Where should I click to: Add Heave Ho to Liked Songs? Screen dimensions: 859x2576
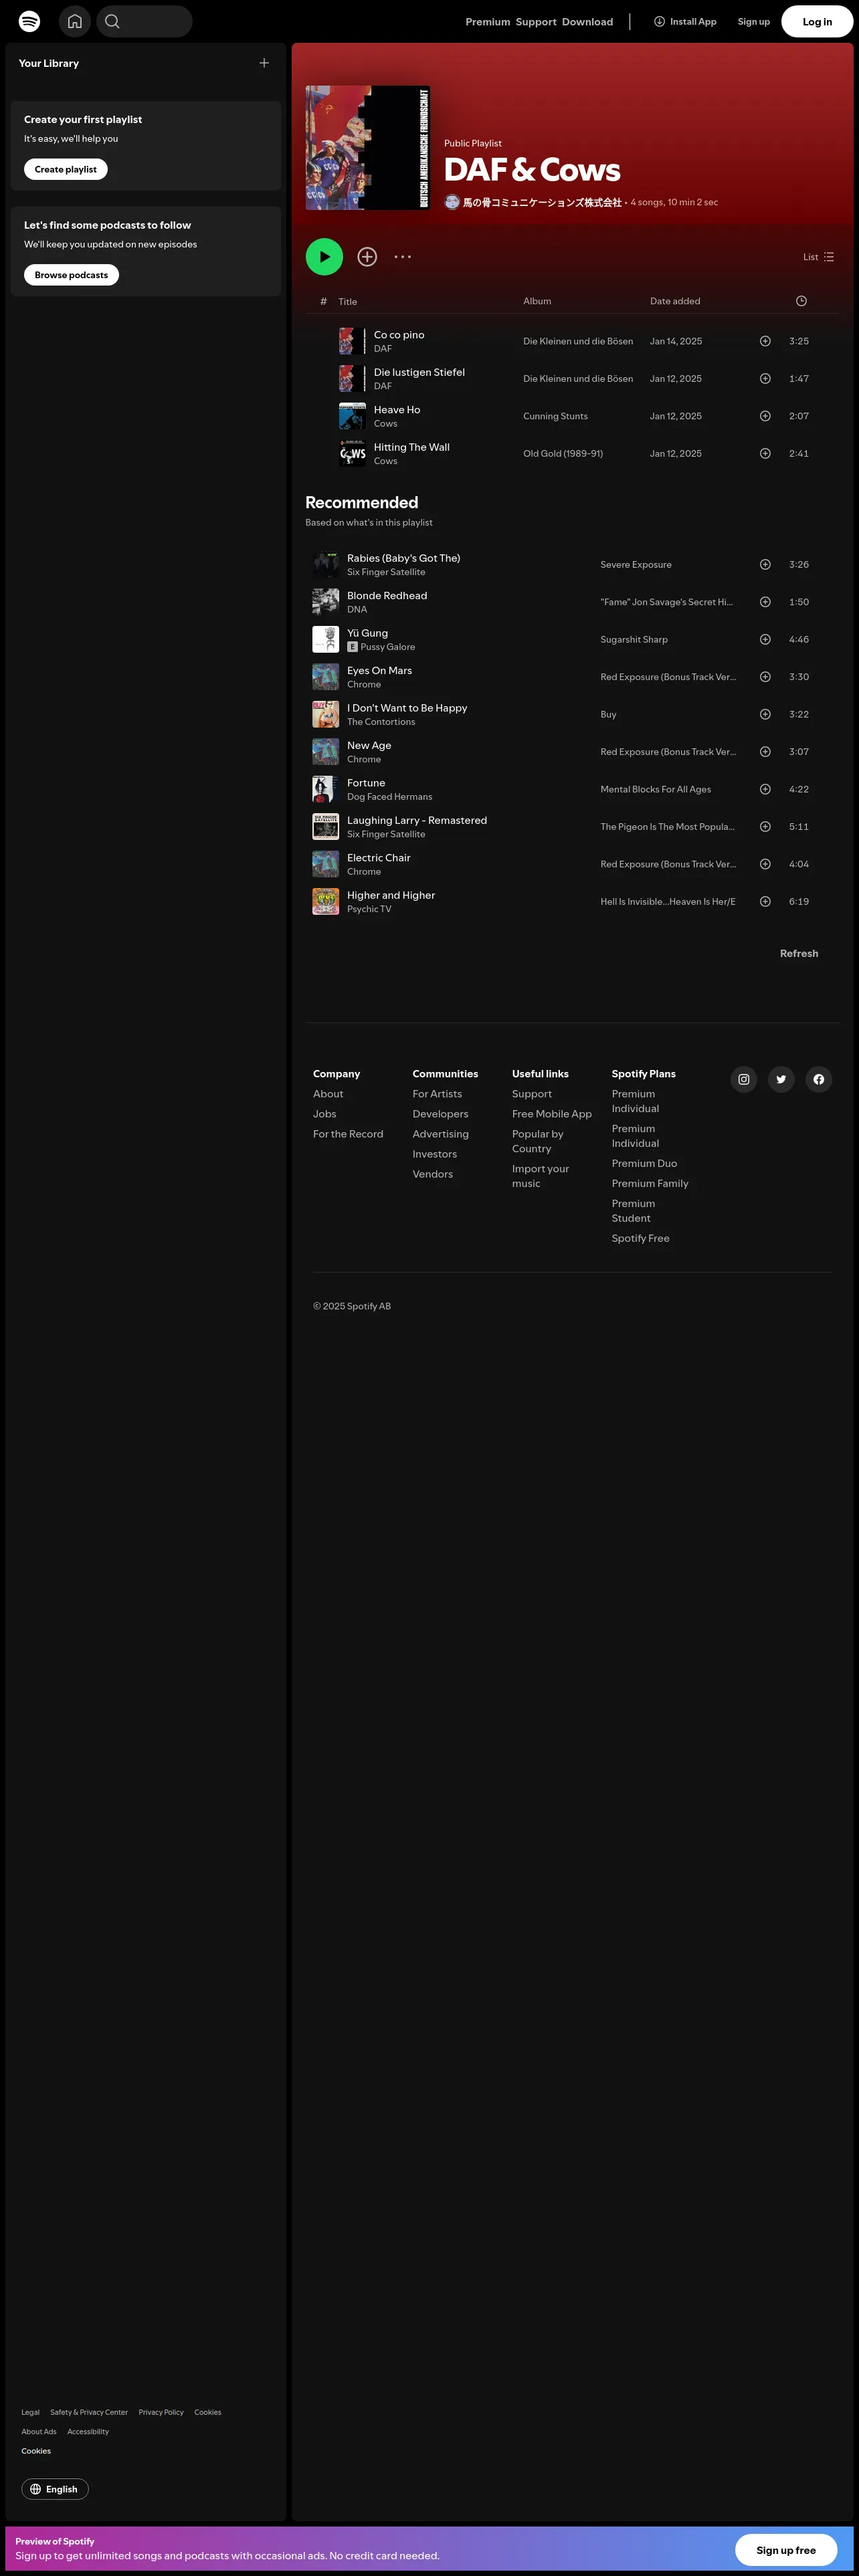tap(765, 416)
